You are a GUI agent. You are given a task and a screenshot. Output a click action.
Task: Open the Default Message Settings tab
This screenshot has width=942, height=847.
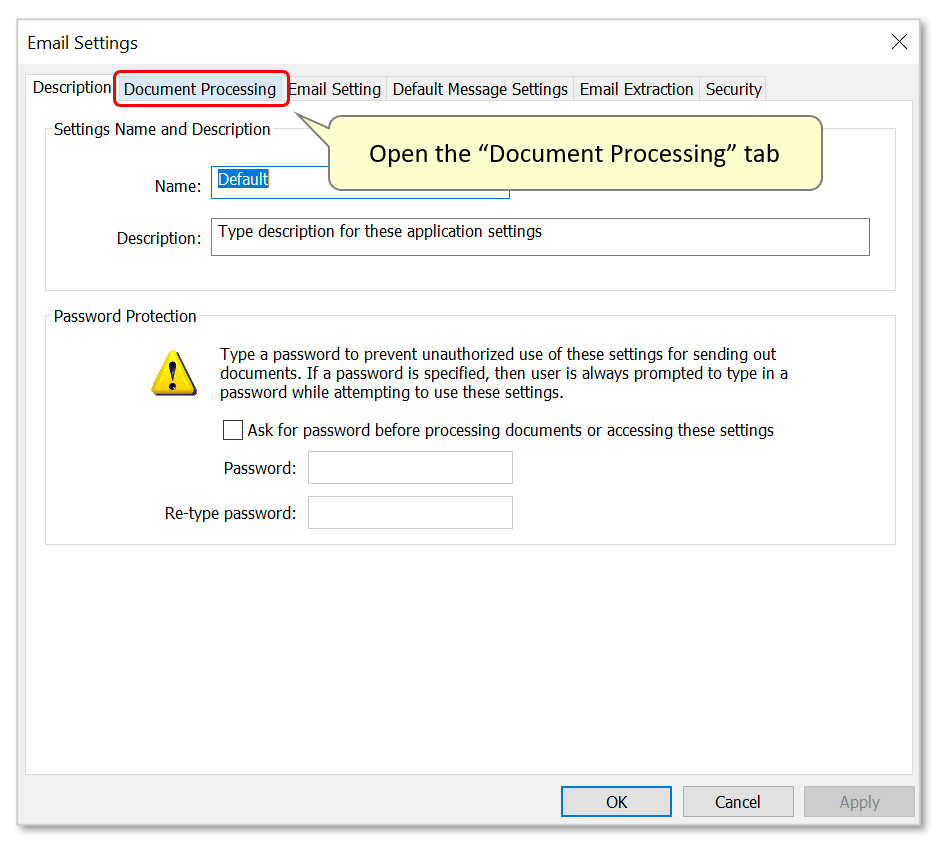pyautogui.click(x=479, y=89)
